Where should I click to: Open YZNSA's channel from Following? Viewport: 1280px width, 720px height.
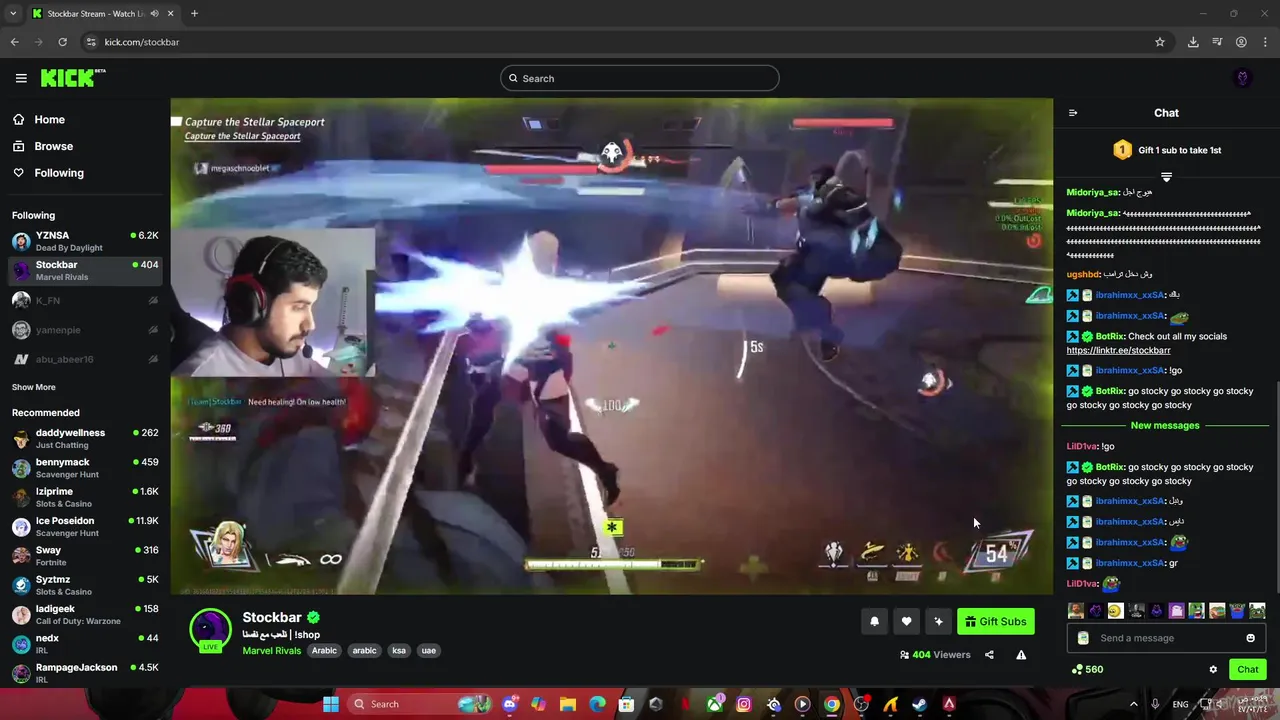click(x=85, y=241)
